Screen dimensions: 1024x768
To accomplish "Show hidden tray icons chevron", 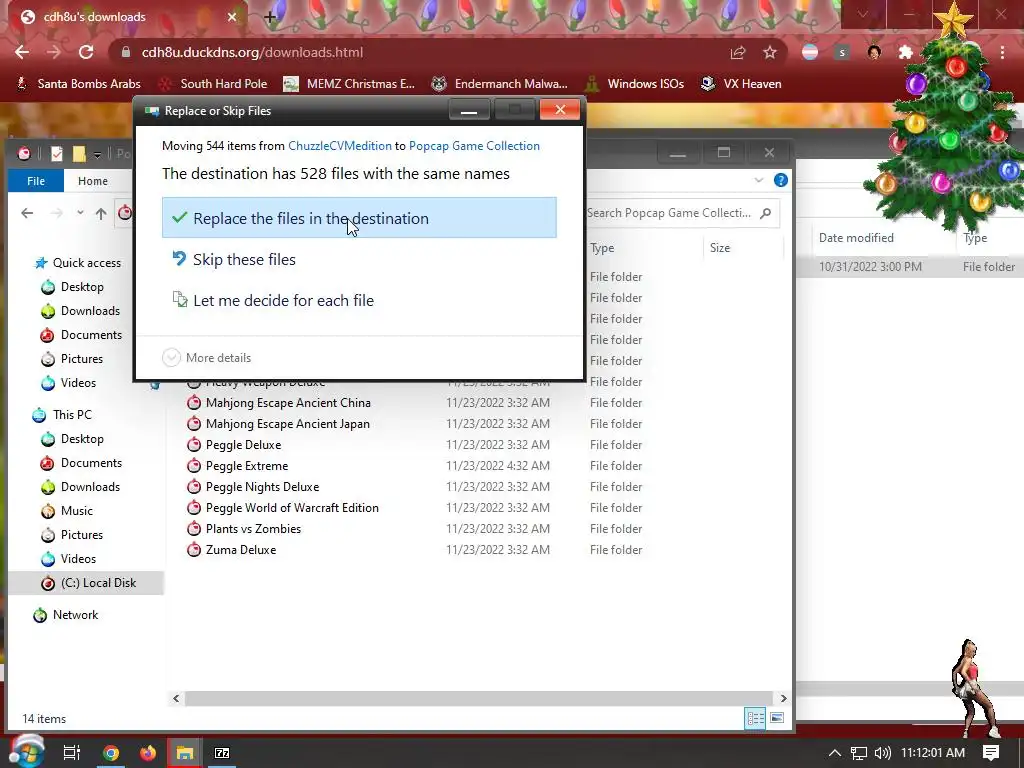I will coord(835,753).
